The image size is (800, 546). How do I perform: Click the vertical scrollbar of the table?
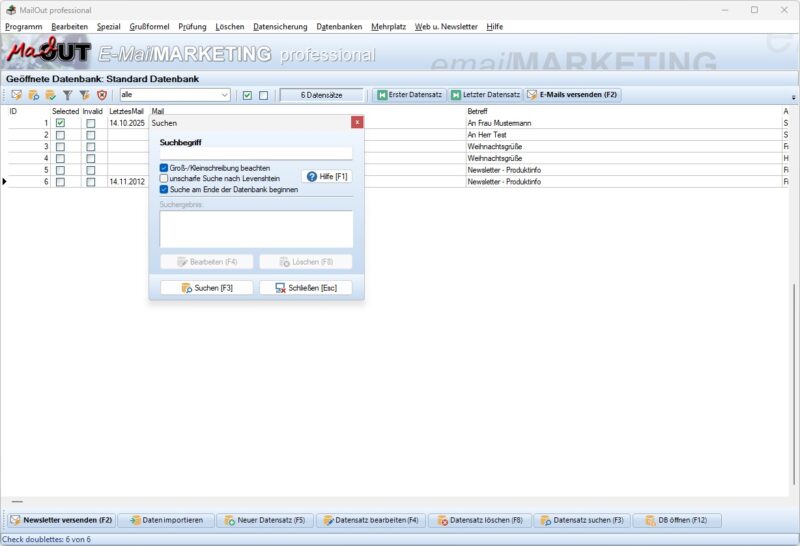(795, 300)
